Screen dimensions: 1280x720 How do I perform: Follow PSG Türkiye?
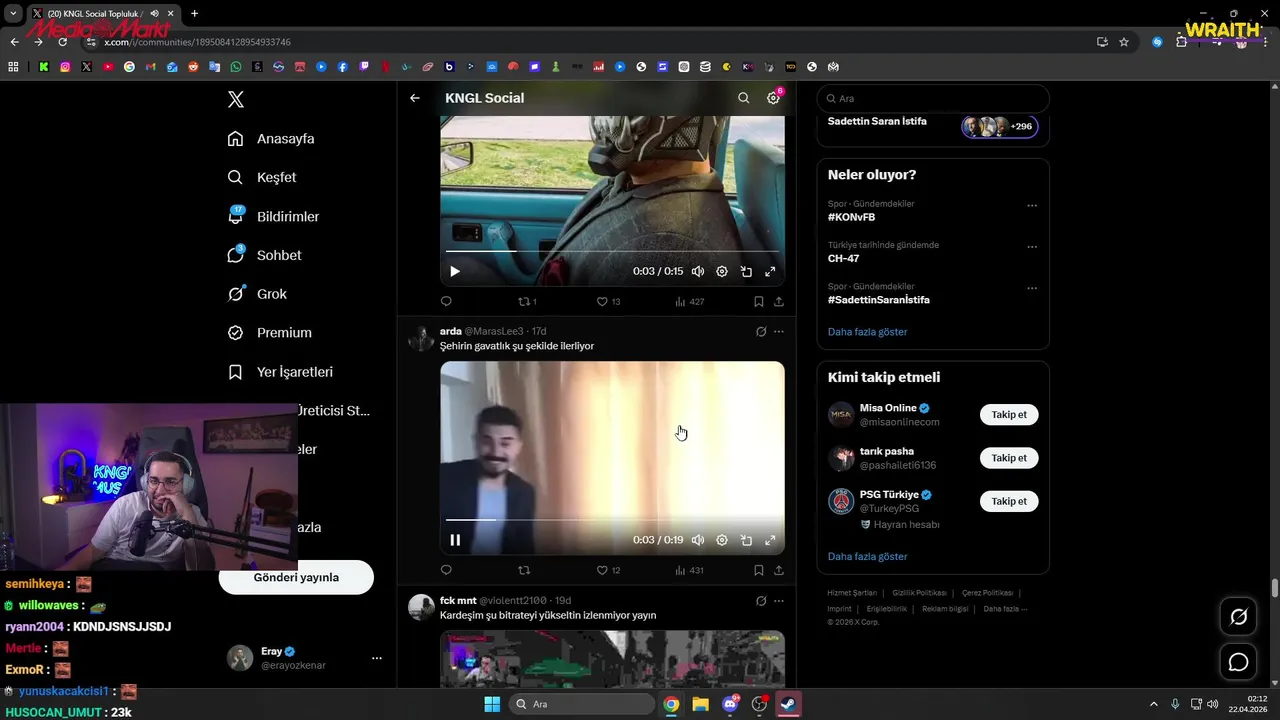(x=1009, y=501)
